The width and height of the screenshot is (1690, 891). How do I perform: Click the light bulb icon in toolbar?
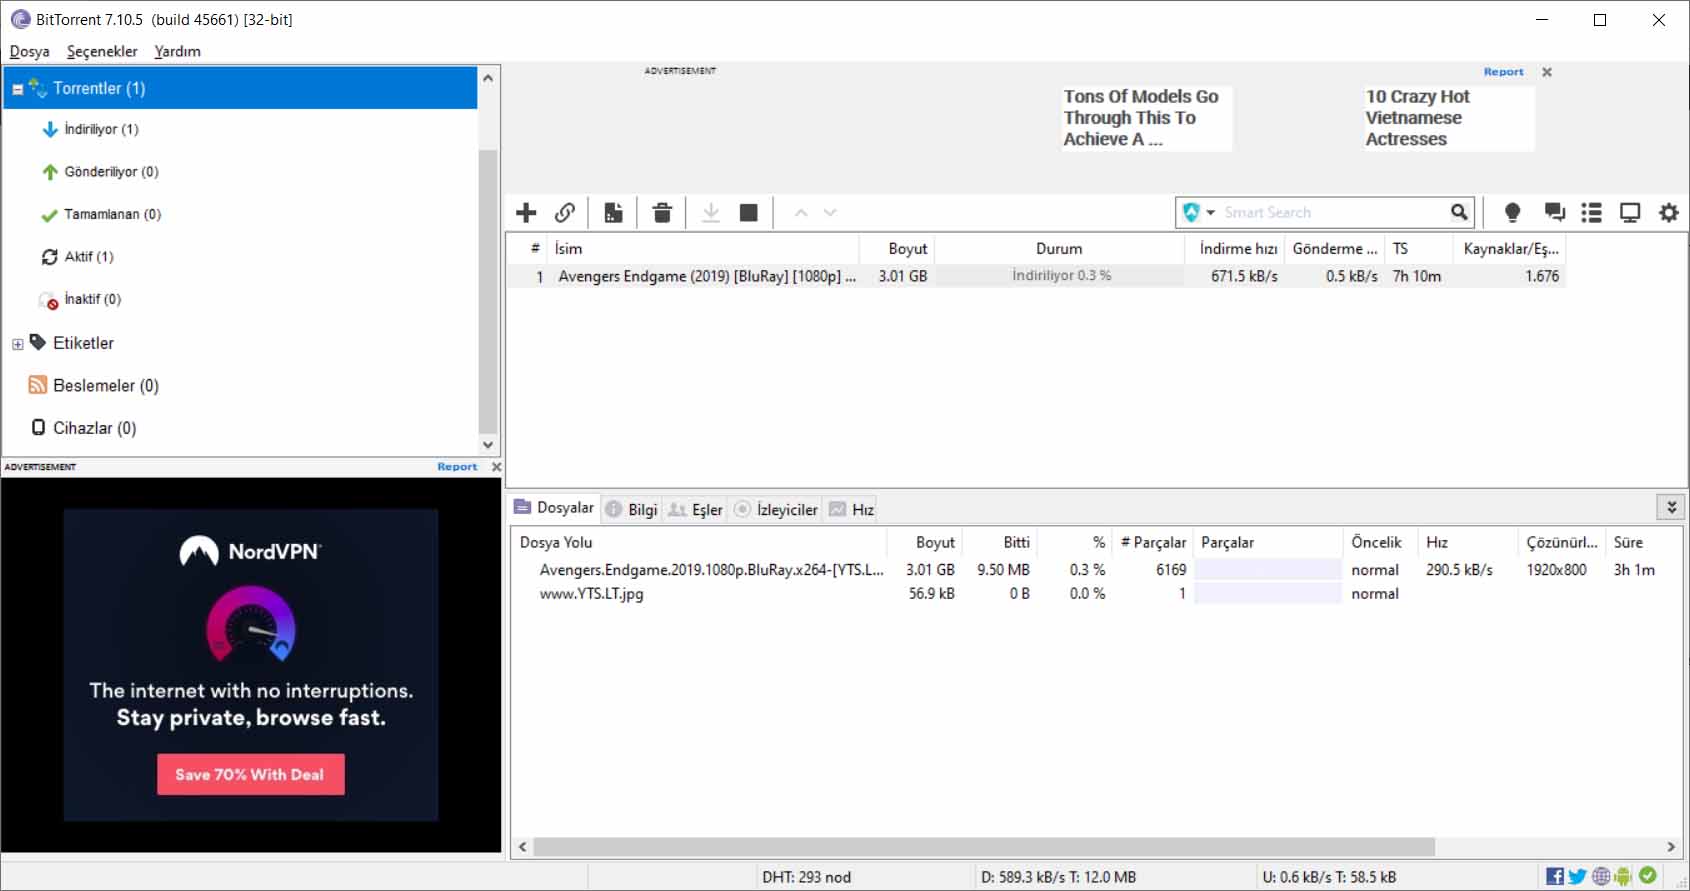[1512, 212]
